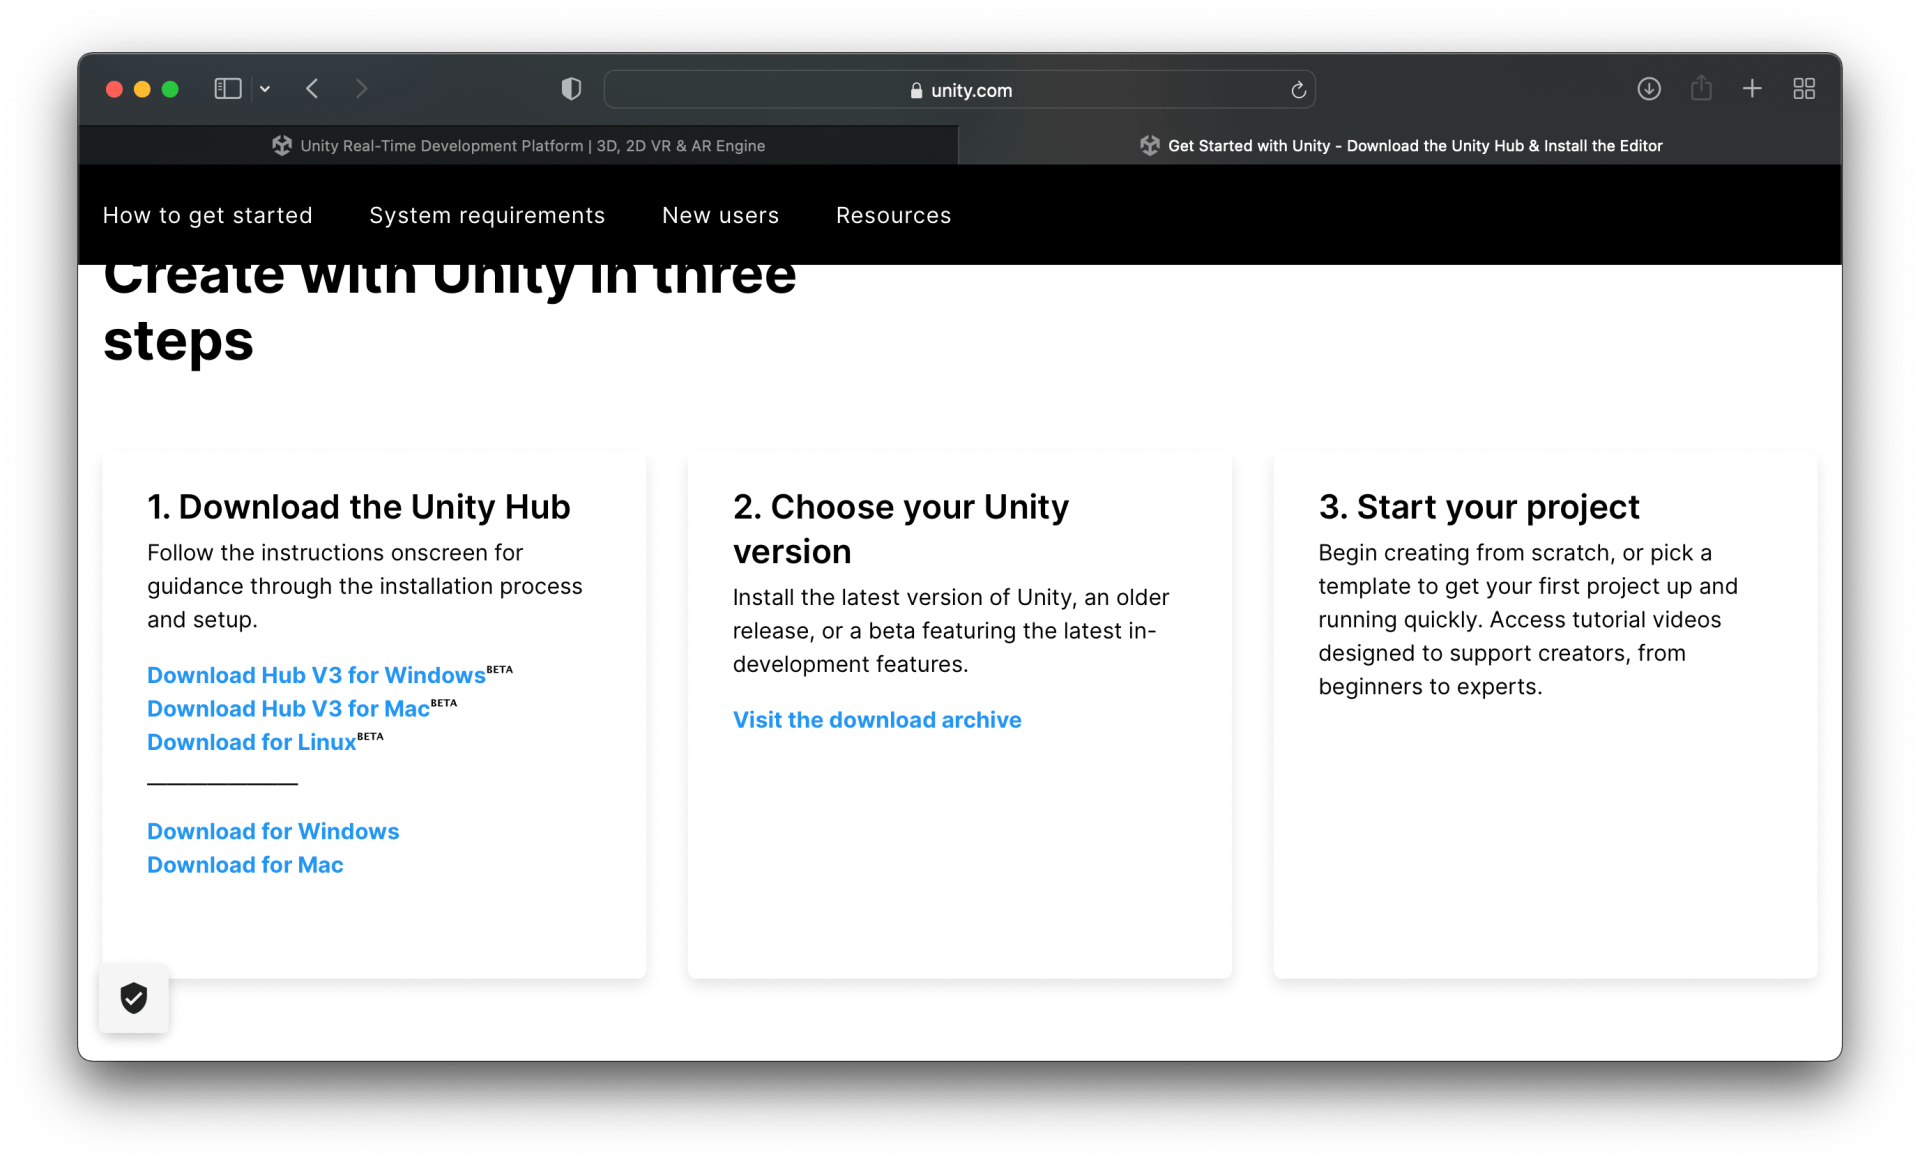Viewport: 1920px width, 1164px height.
Task: Click the Unity logo favicon on the left tab
Action: click(282, 145)
